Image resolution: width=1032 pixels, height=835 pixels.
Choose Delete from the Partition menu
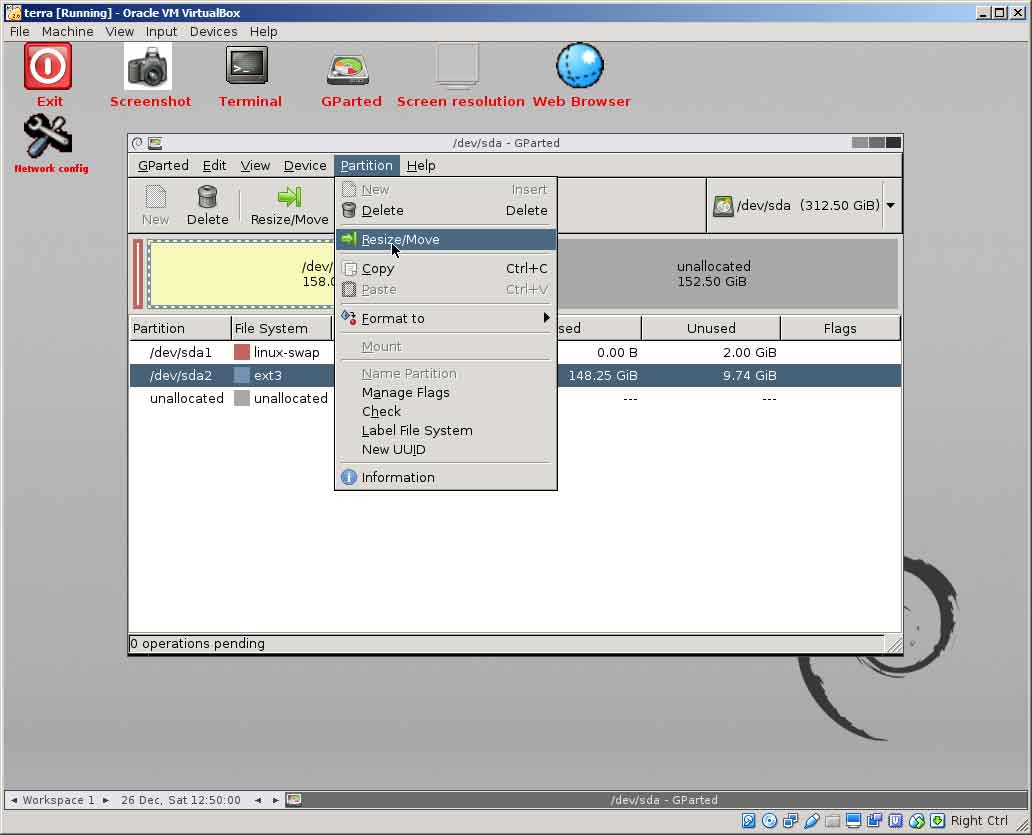446,211
